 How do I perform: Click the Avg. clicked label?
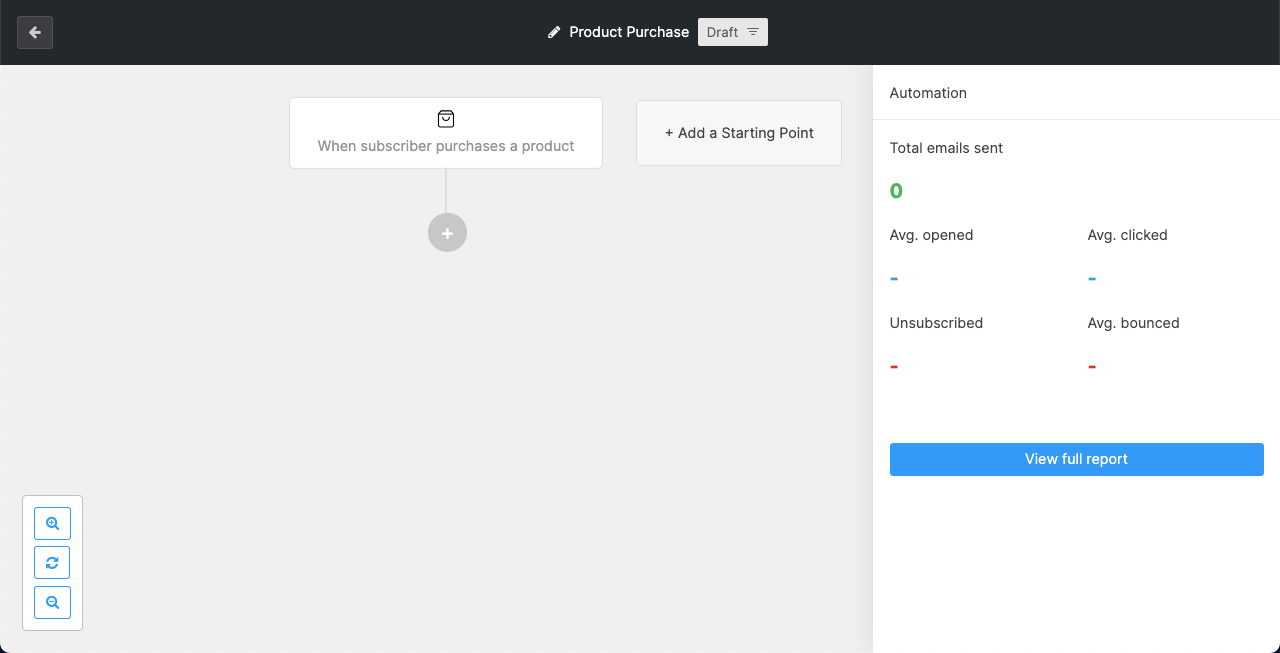tap(1127, 235)
